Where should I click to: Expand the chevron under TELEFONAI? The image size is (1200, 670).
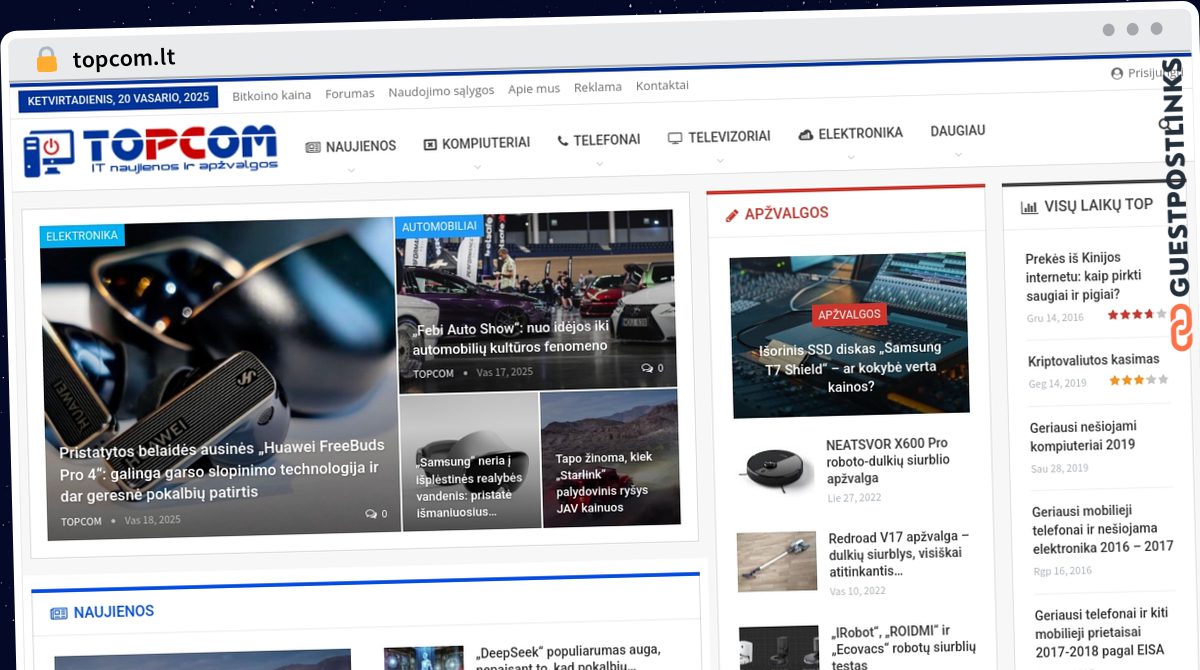click(599, 164)
